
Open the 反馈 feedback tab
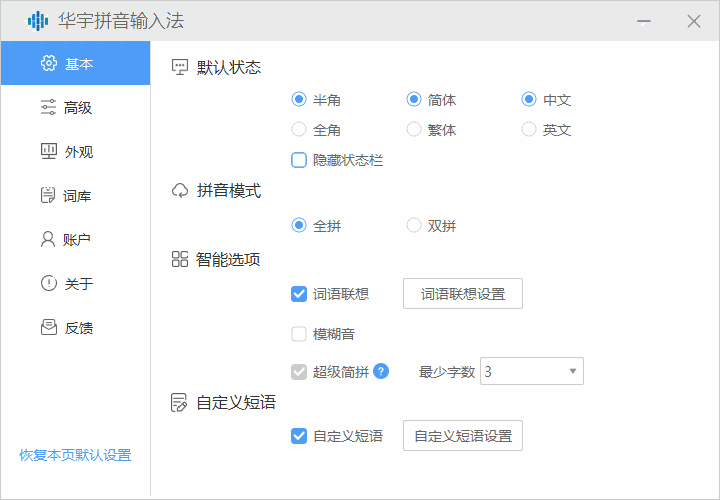pos(75,328)
